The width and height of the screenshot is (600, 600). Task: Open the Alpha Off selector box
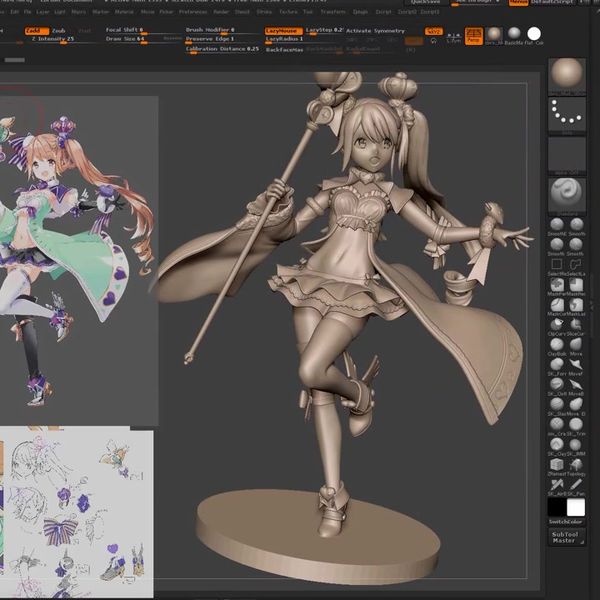(567, 155)
